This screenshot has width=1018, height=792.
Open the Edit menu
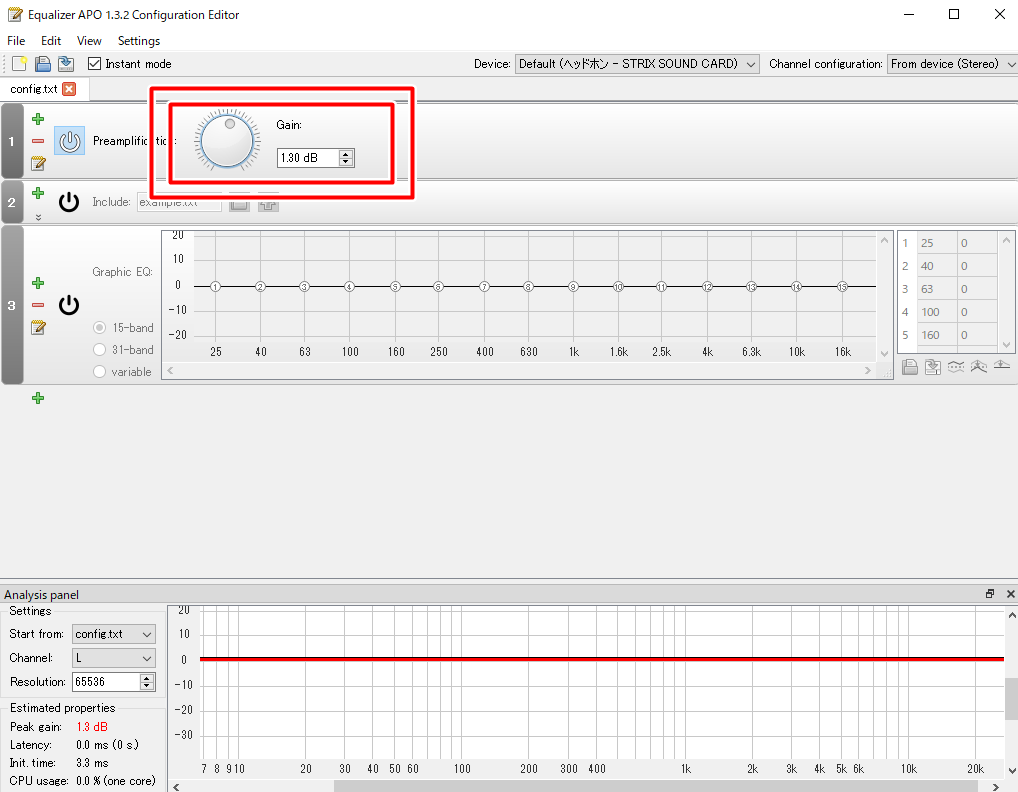pyautogui.click(x=51, y=41)
